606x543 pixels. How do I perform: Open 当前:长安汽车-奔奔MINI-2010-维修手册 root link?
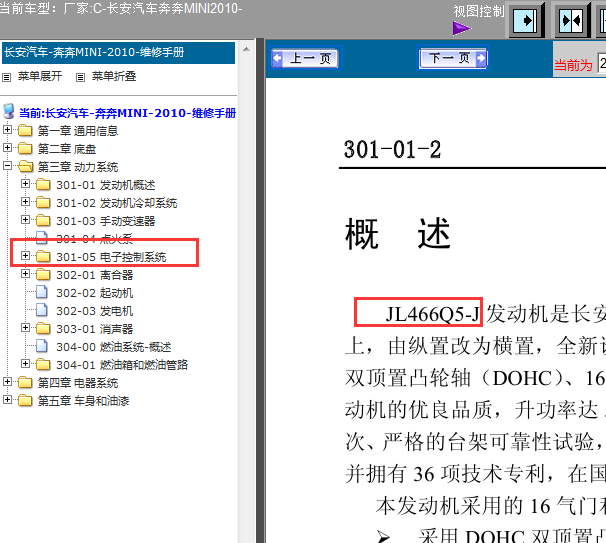(128, 113)
